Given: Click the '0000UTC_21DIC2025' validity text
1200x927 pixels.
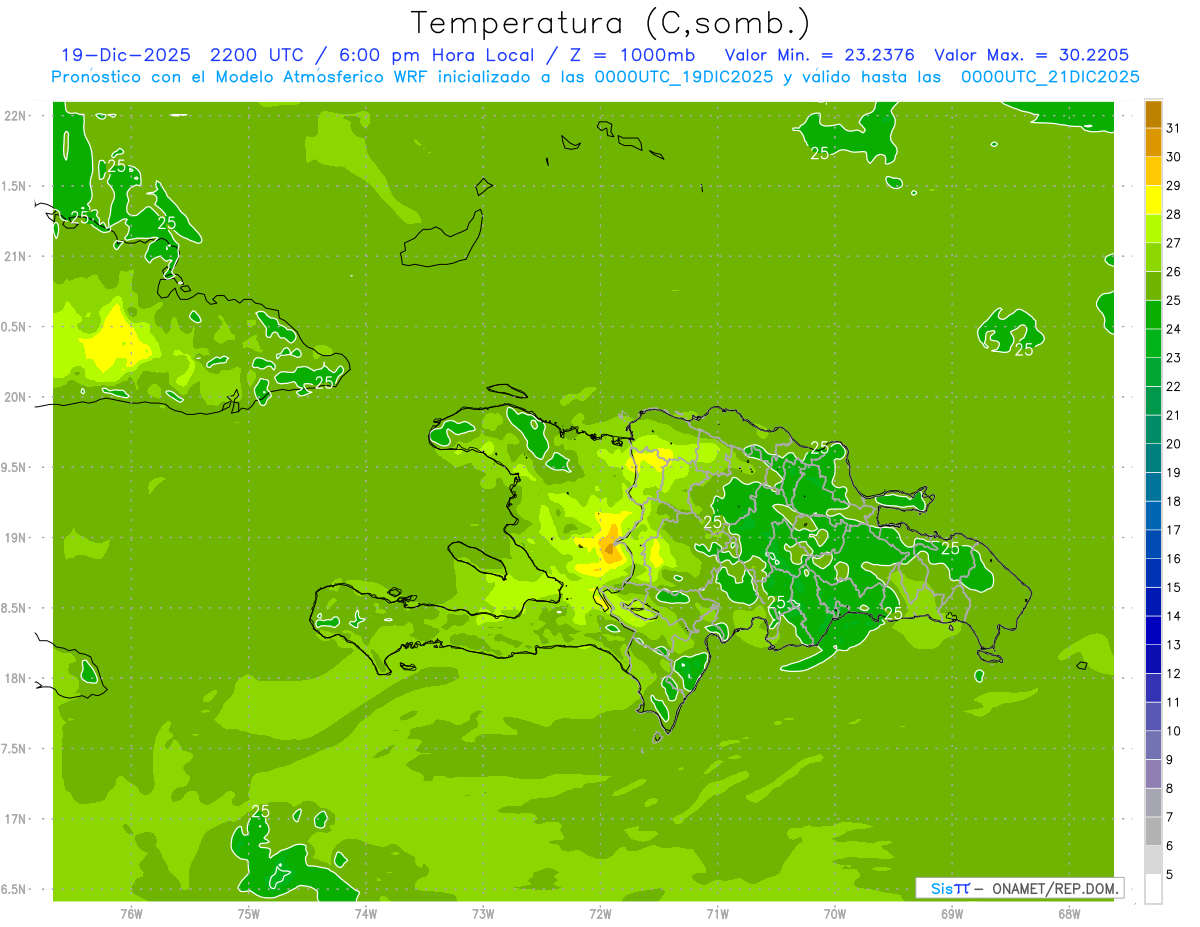Looking at the screenshot, I should 1050,77.
